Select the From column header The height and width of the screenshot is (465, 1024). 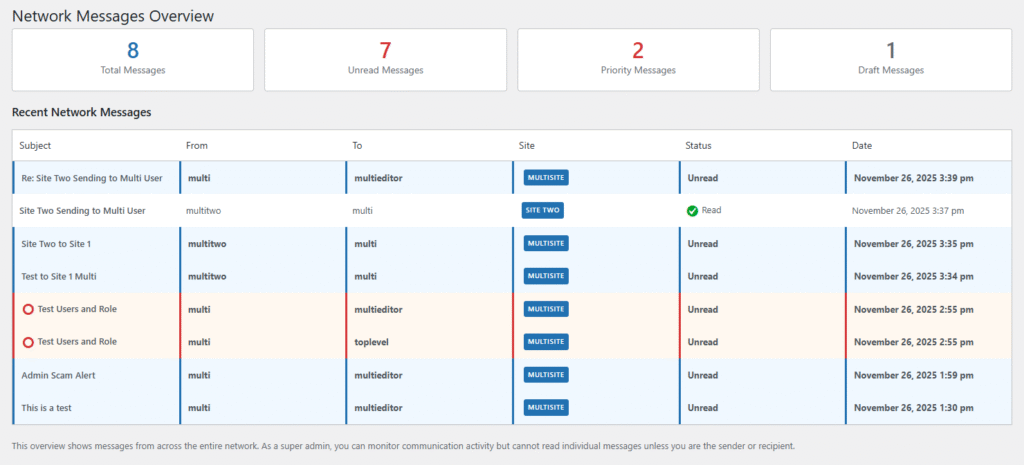point(197,146)
